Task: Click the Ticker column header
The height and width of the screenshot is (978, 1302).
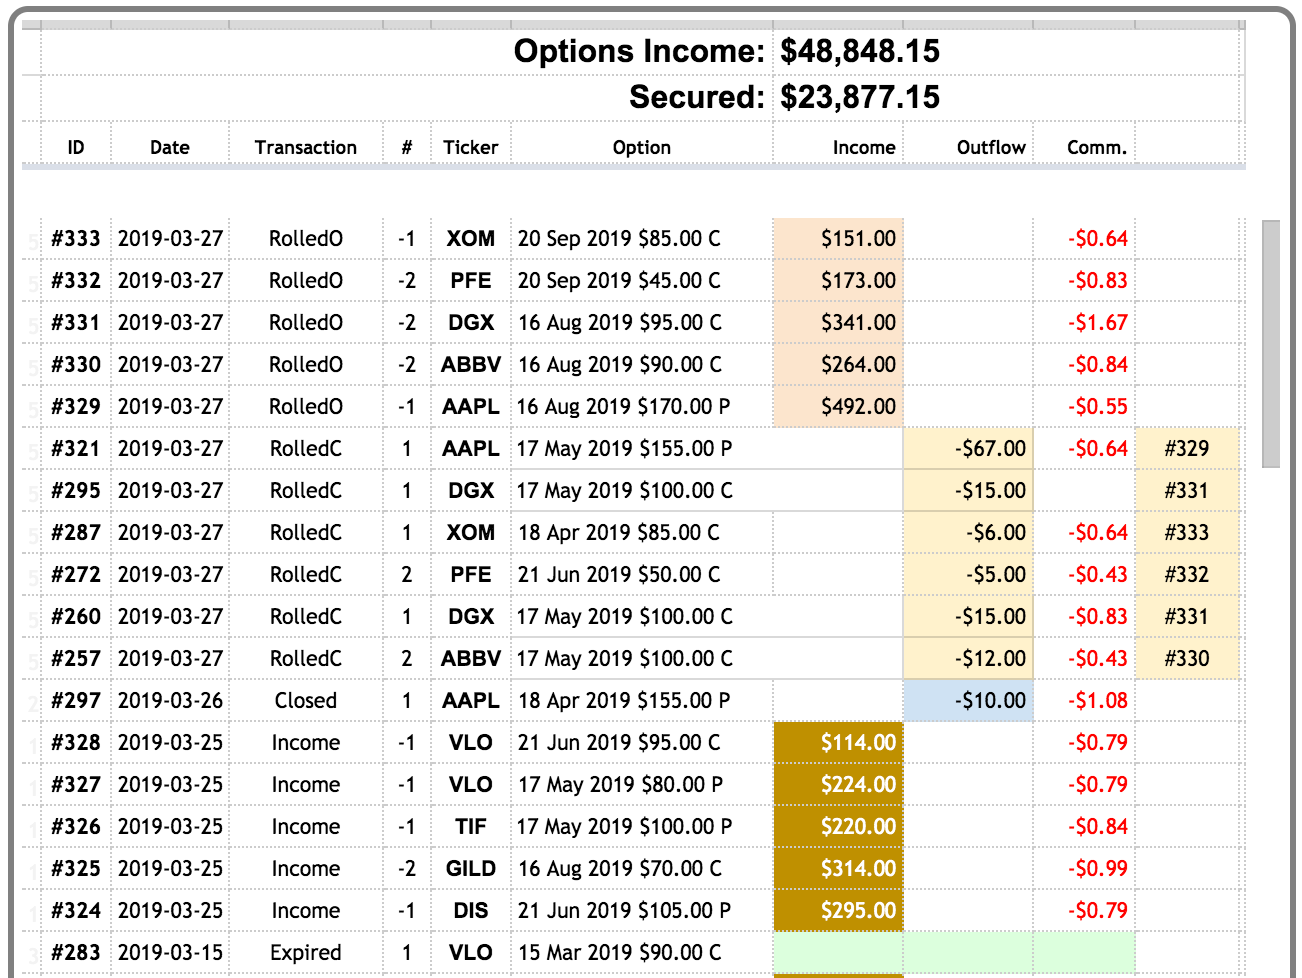Action: pyautogui.click(x=471, y=147)
